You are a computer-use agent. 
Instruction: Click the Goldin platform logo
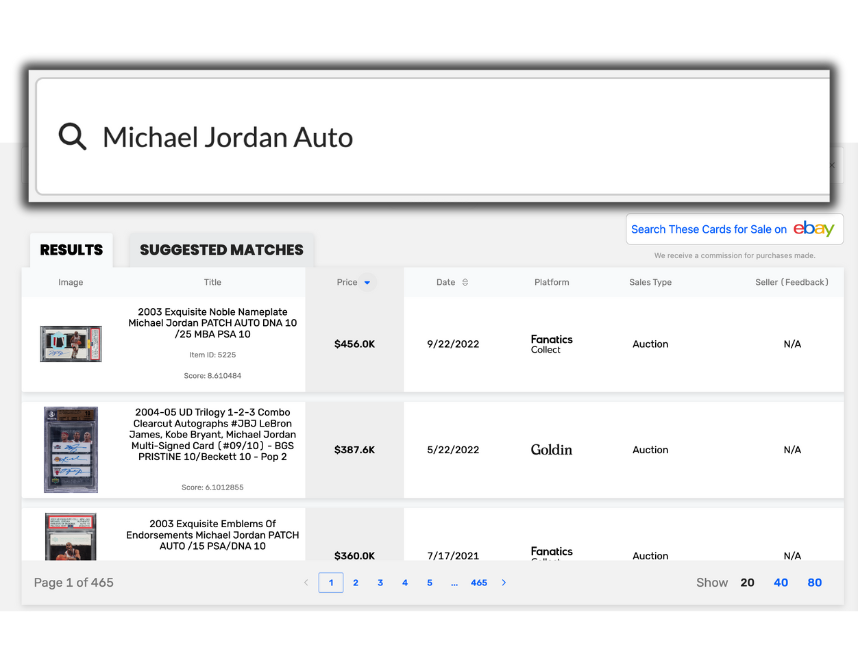tap(552, 450)
